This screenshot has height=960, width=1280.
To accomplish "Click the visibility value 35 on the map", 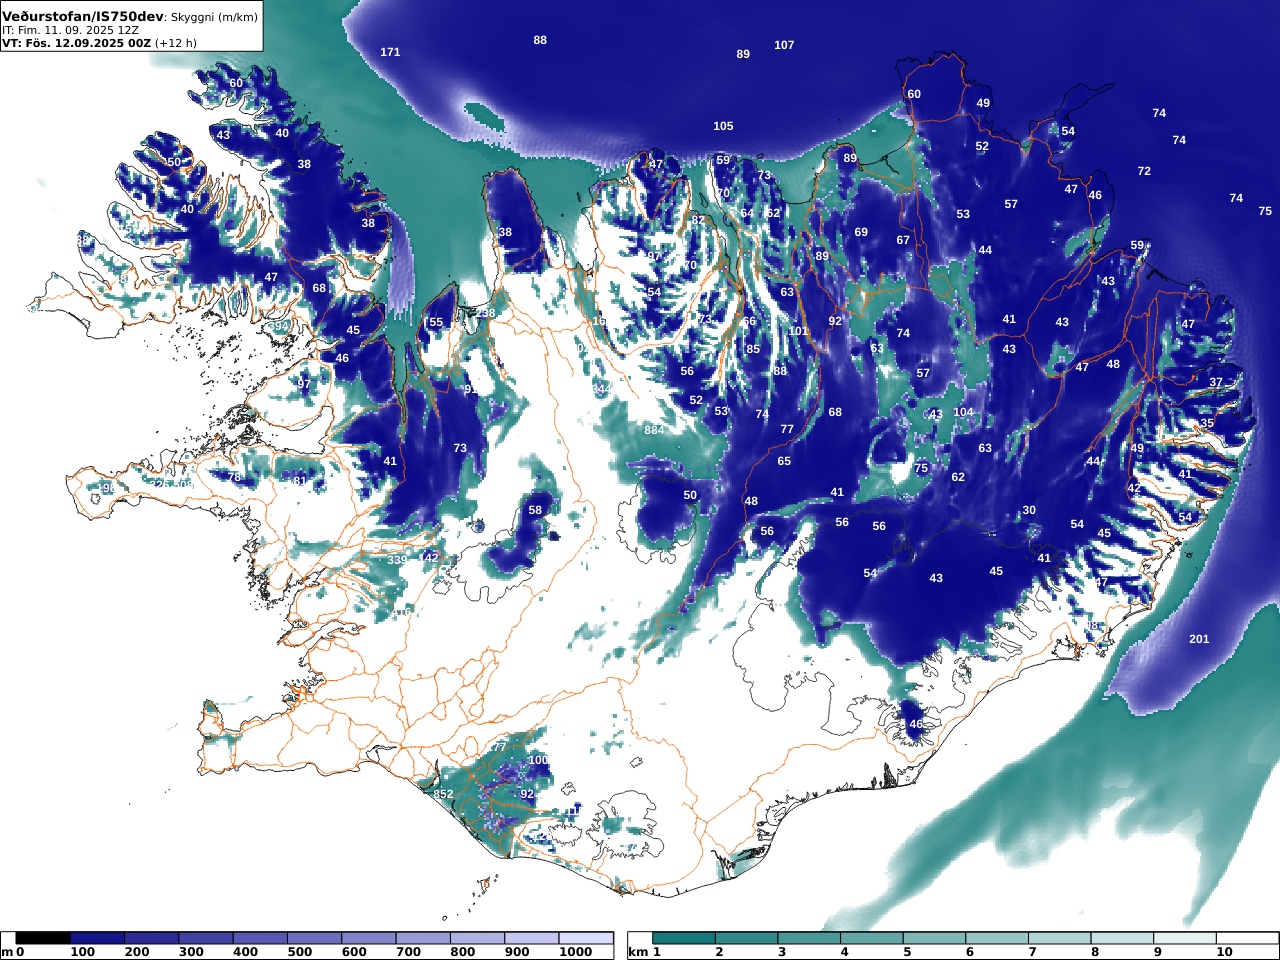I will point(1207,424).
